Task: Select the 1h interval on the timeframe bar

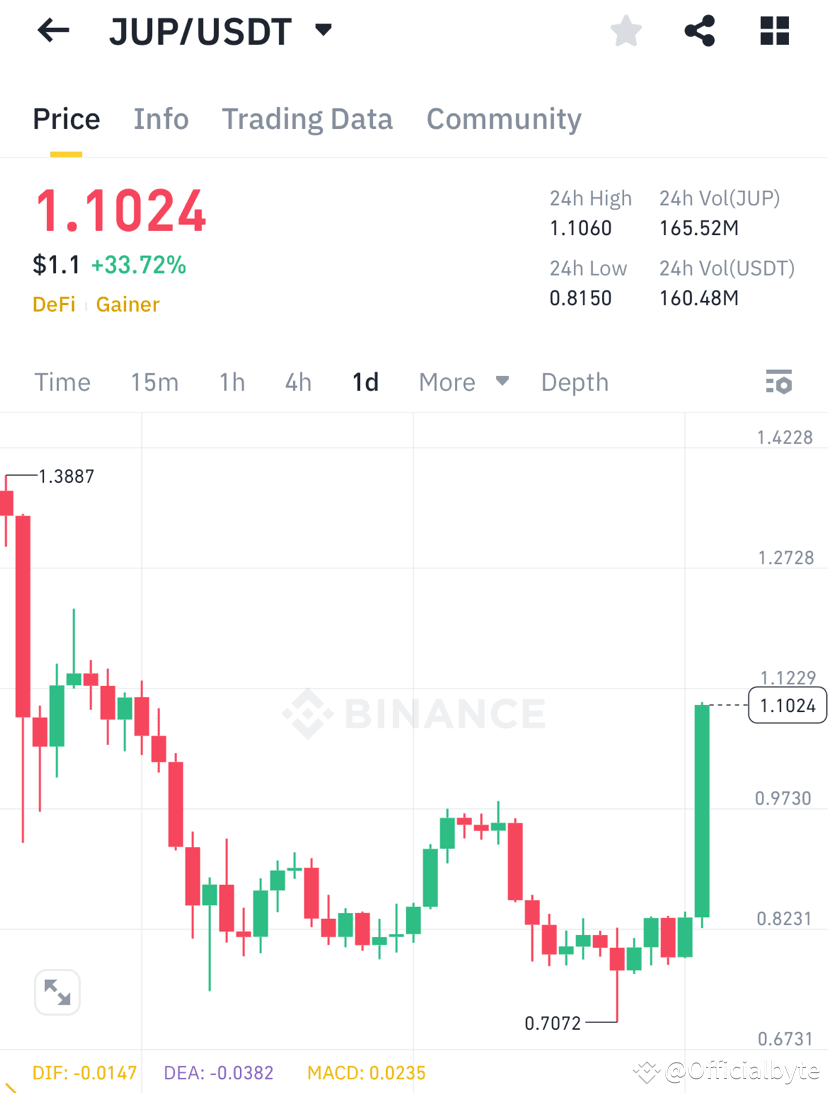Action: [231, 381]
